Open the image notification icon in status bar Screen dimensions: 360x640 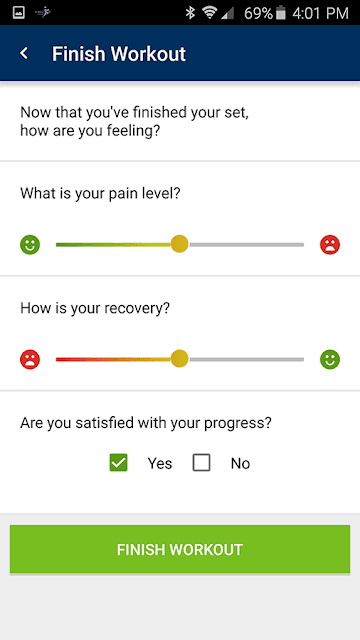click(19, 13)
